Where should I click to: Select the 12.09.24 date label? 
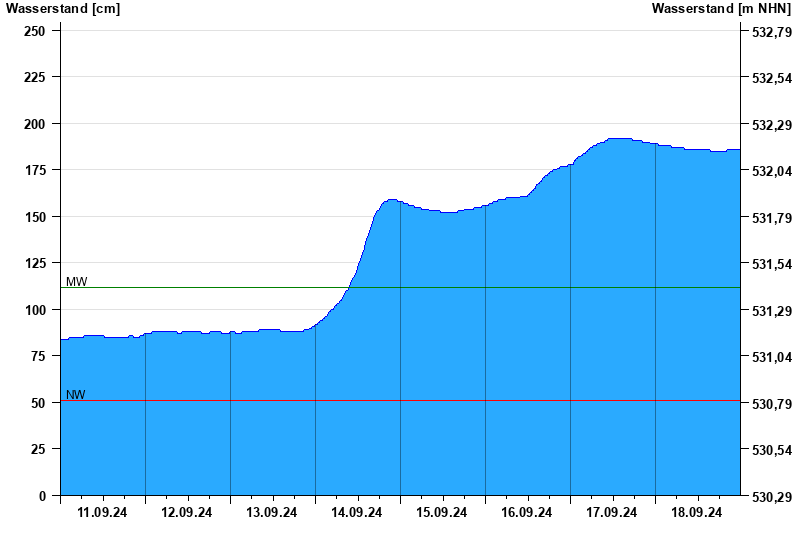point(187,512)
